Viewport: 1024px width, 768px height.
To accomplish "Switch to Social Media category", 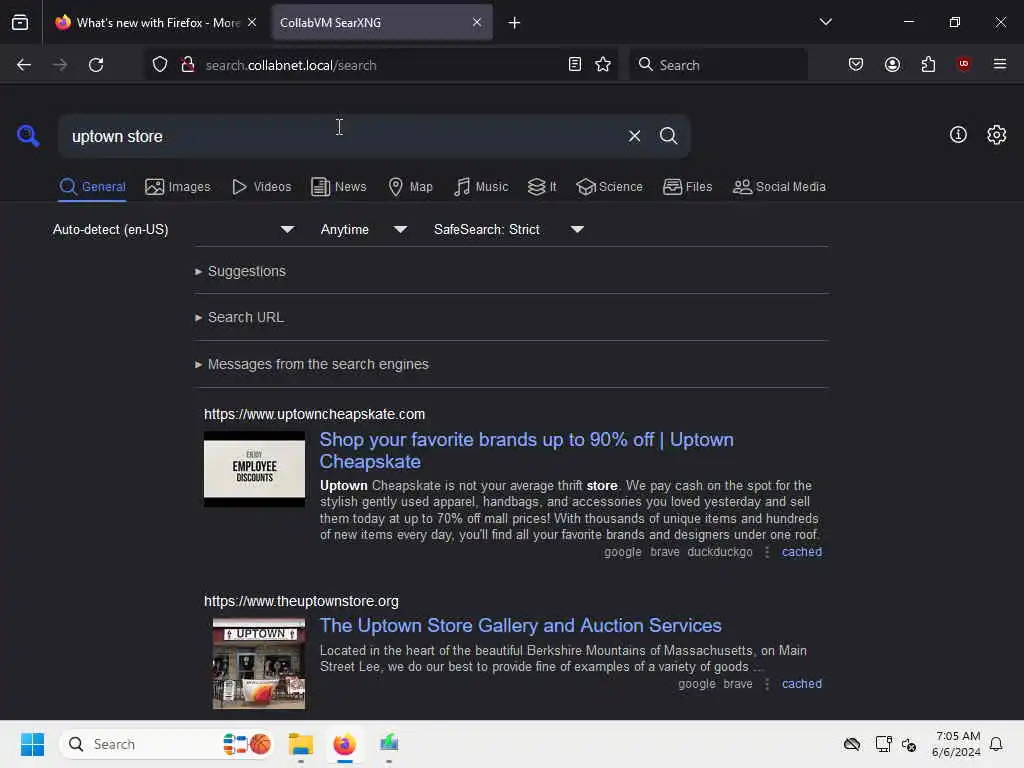I will pyautogui.click(x=779, y=187).
